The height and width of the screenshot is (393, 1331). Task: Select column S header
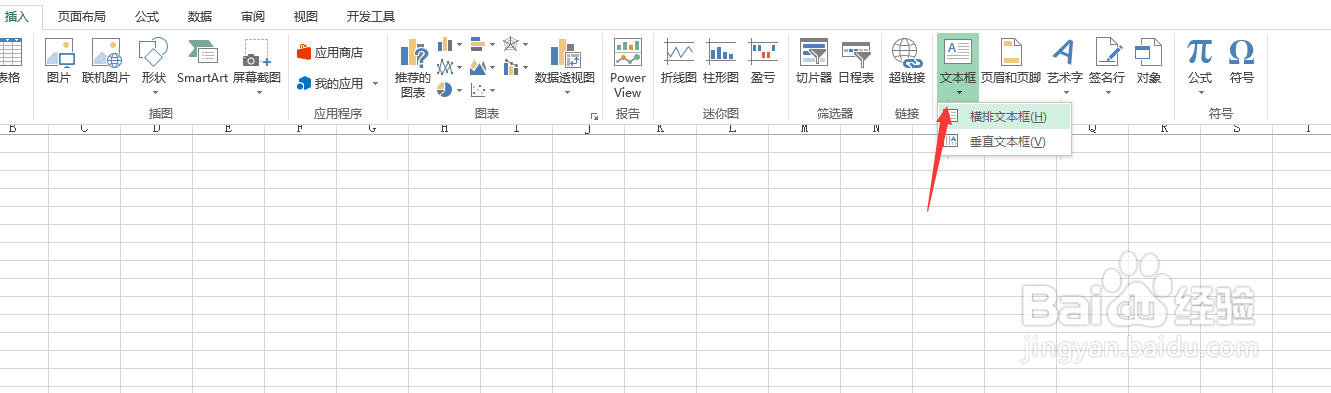coord(1236,128)
